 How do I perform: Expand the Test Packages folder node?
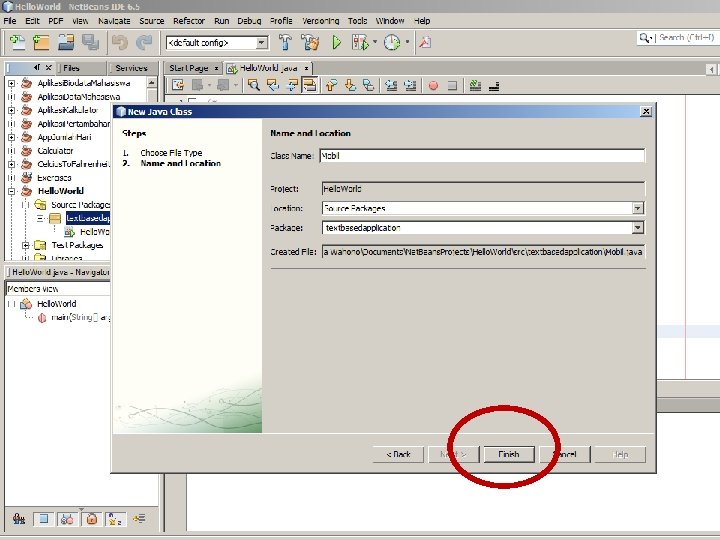(26, 245)
